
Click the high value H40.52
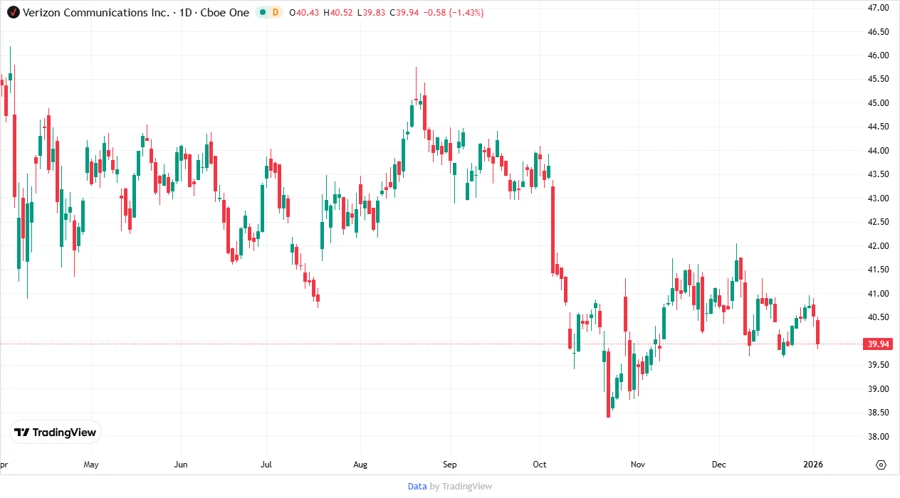coord(338,12)
